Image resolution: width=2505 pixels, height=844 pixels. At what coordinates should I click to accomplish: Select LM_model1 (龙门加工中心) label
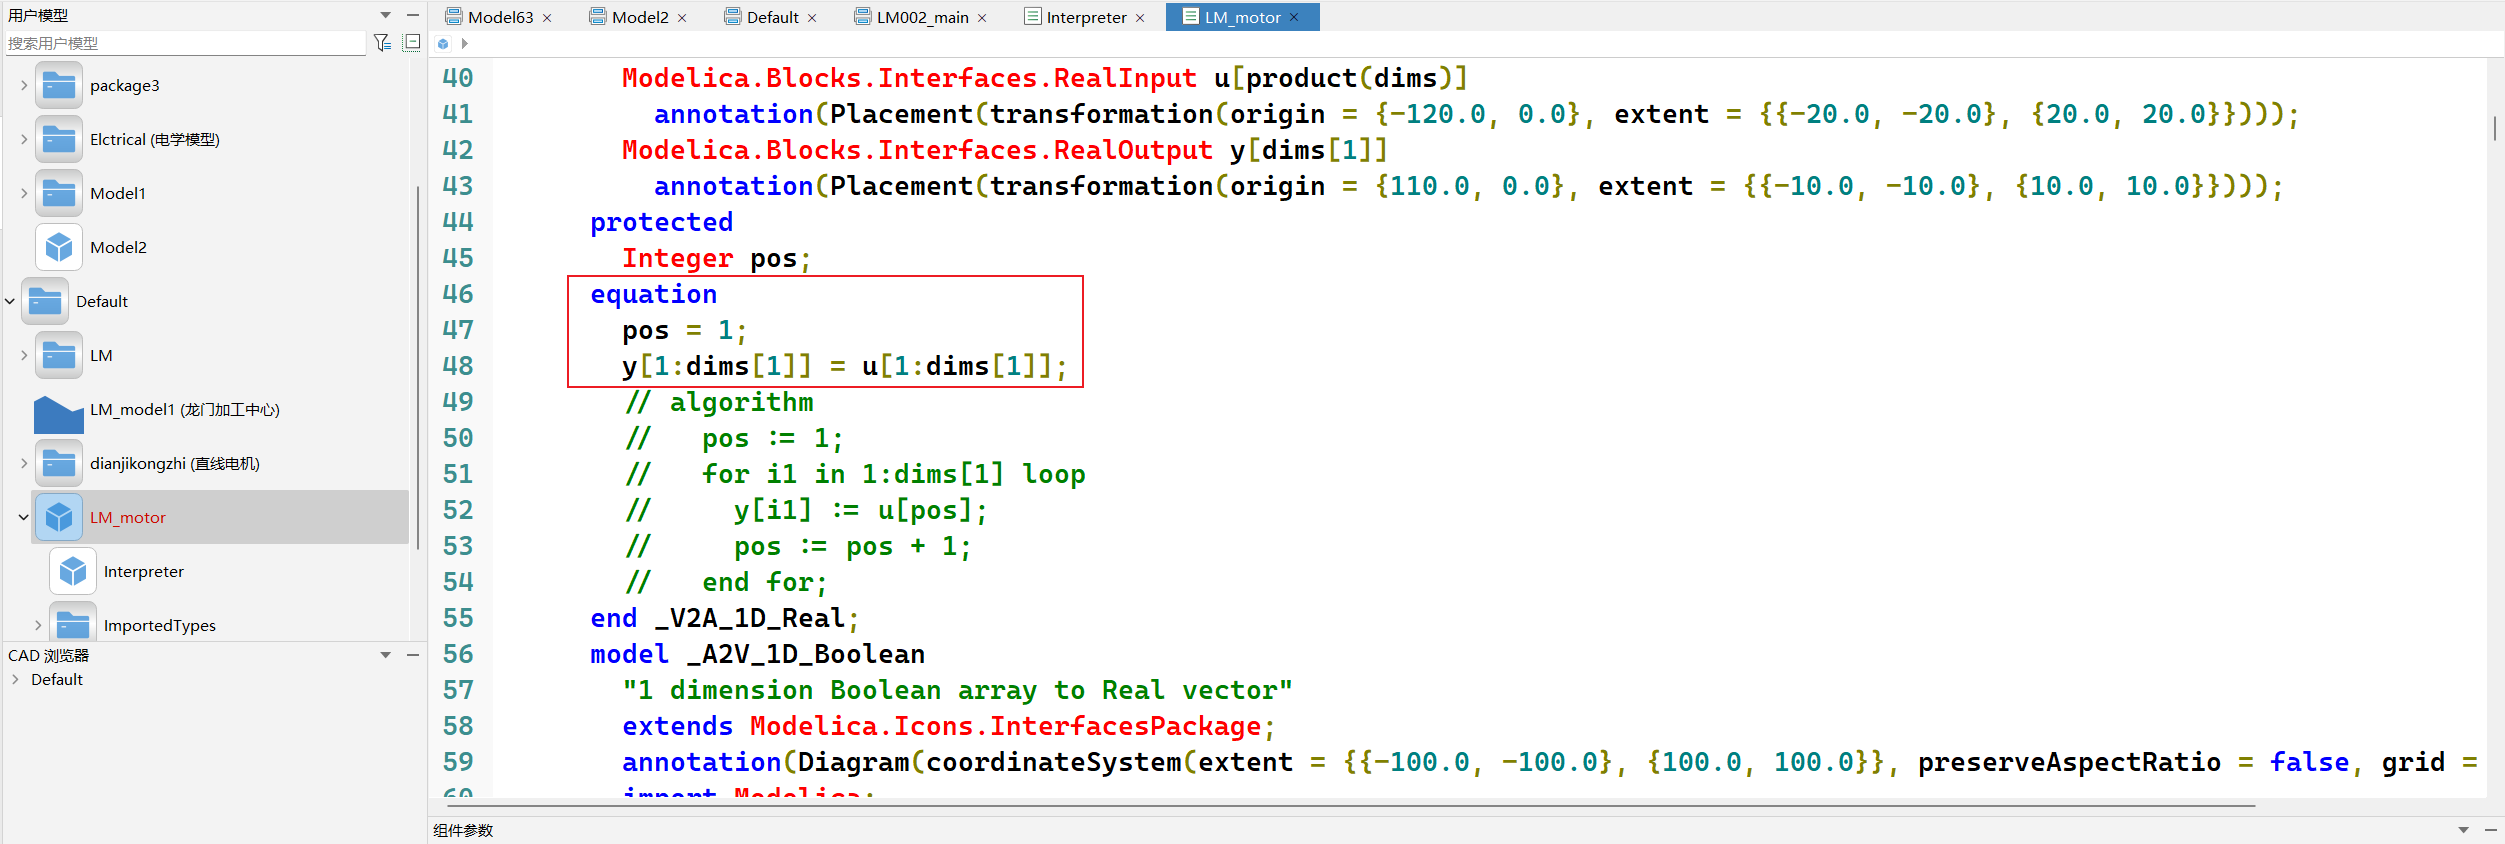pyautogui.click(x=185, y=409)
